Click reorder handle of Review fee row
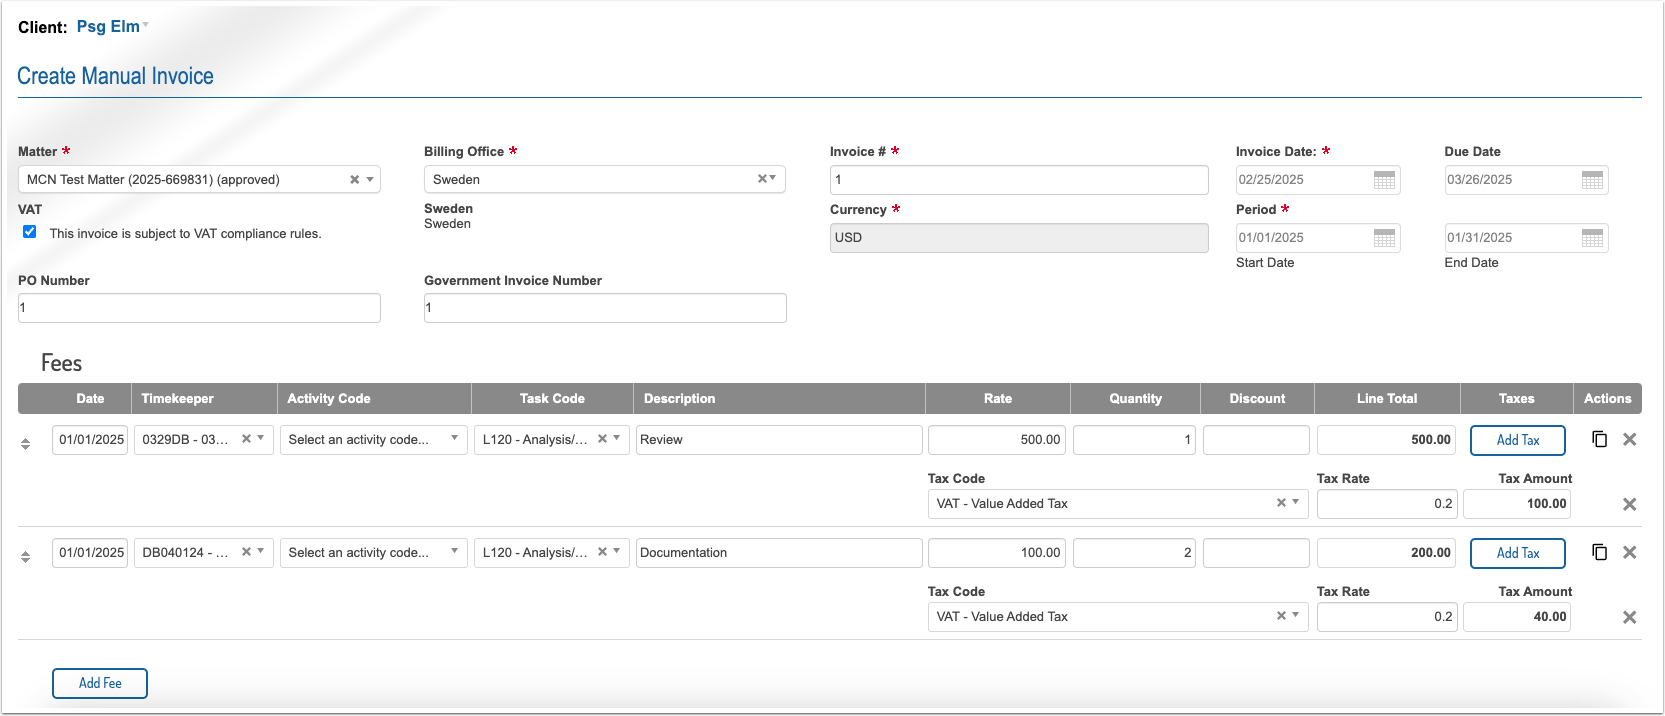Viewport: 1665px width, 716px height. click(x=26, y=443)
